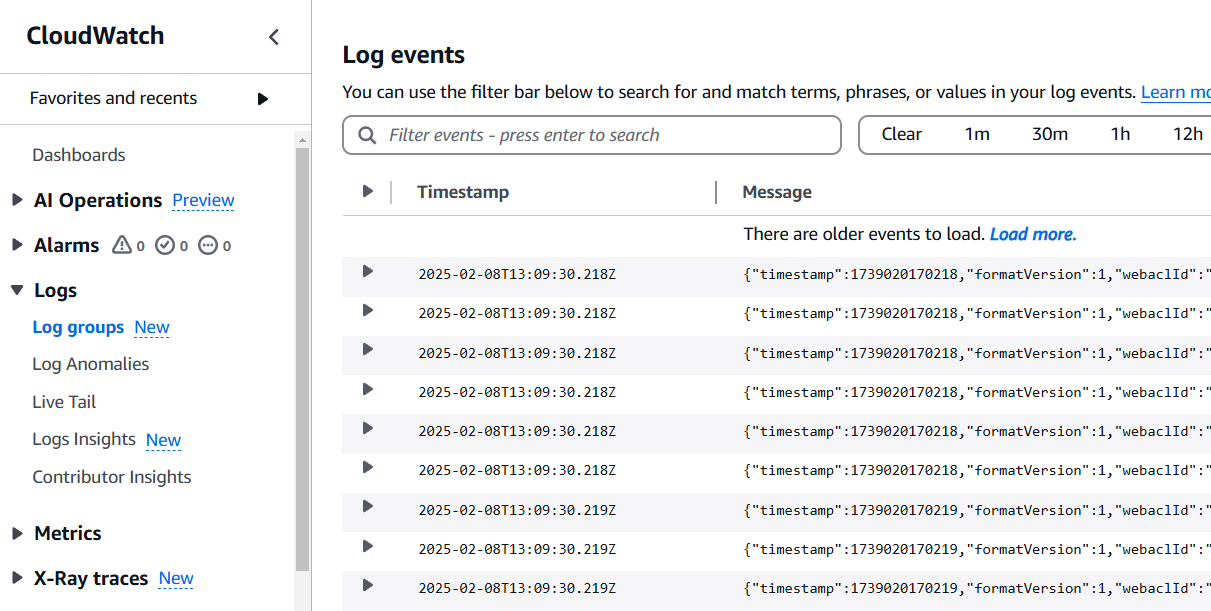Screen dimensions: 1211x611
Task: Click the in-alarm triangle warning icon
Action: (122, 245)
